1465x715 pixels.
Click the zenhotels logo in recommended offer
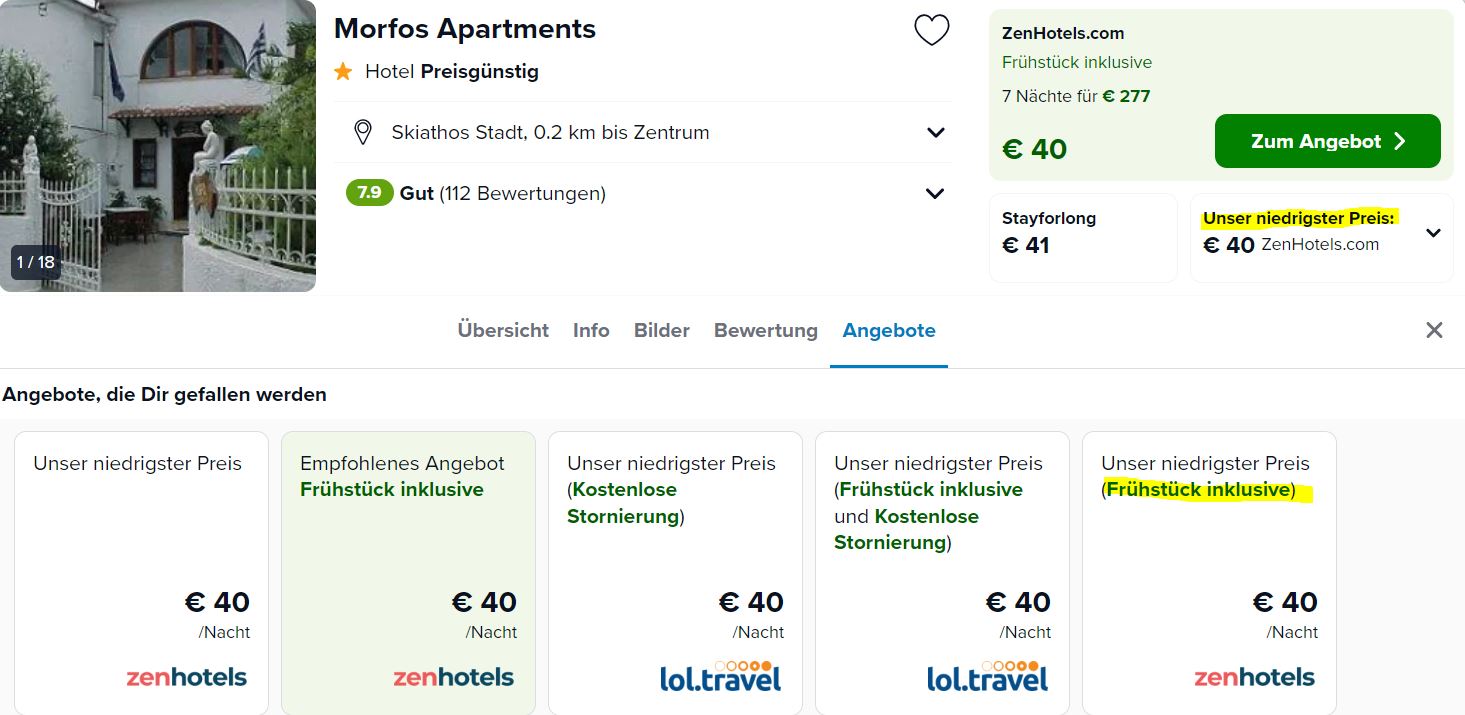453,677
